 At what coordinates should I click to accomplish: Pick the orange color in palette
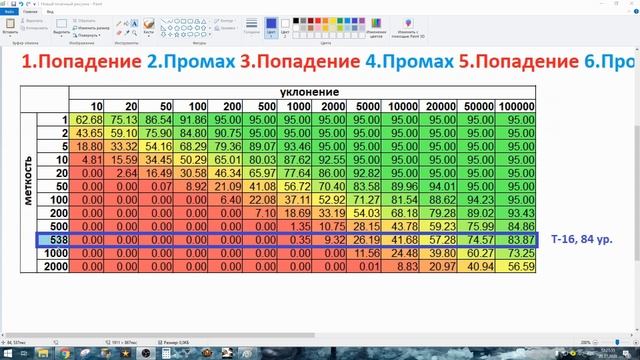pos(325,21)
